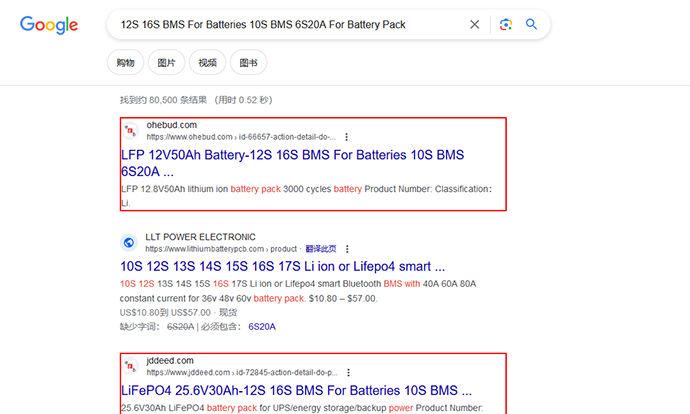Select the 图书 filter tab
Viewport: 690px width, 414px height.
coord(249,62)
